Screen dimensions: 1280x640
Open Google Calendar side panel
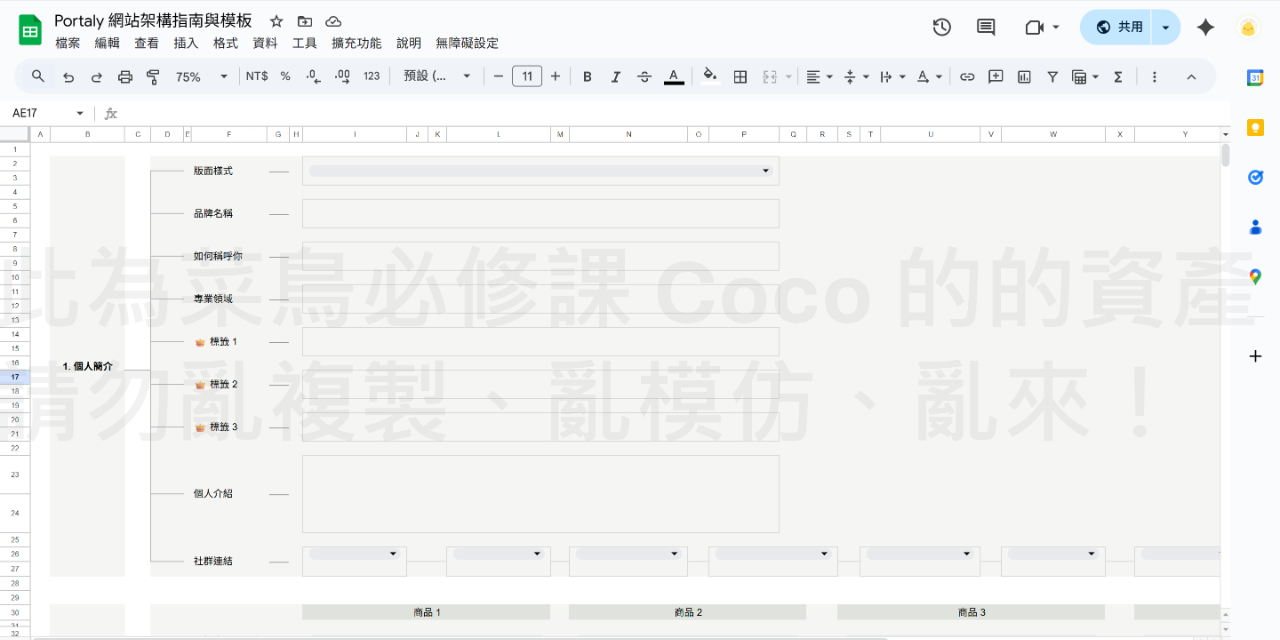(1256, 78)
